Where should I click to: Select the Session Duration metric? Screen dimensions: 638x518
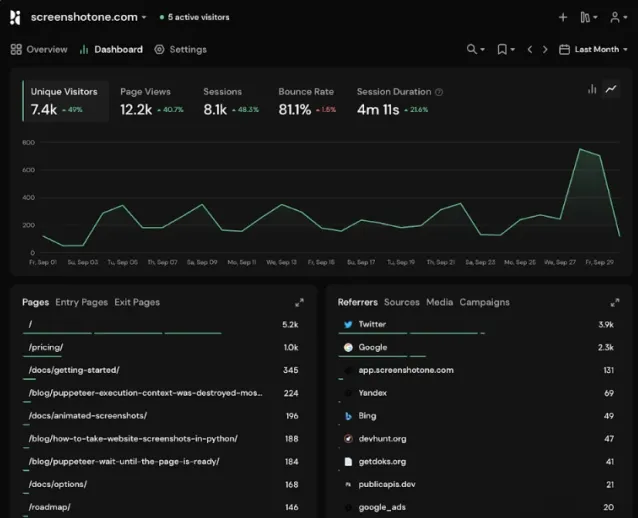click(x=400, y=101)
